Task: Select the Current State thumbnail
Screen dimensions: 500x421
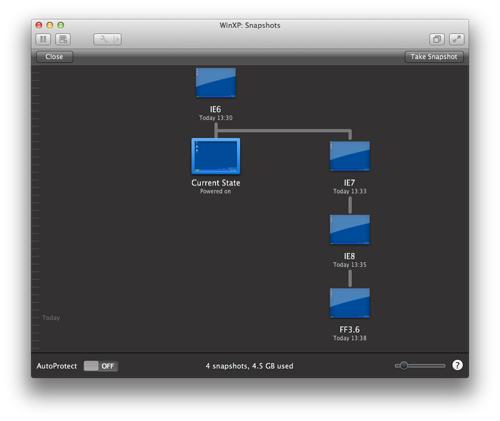Action: click(x=216, y=156)
